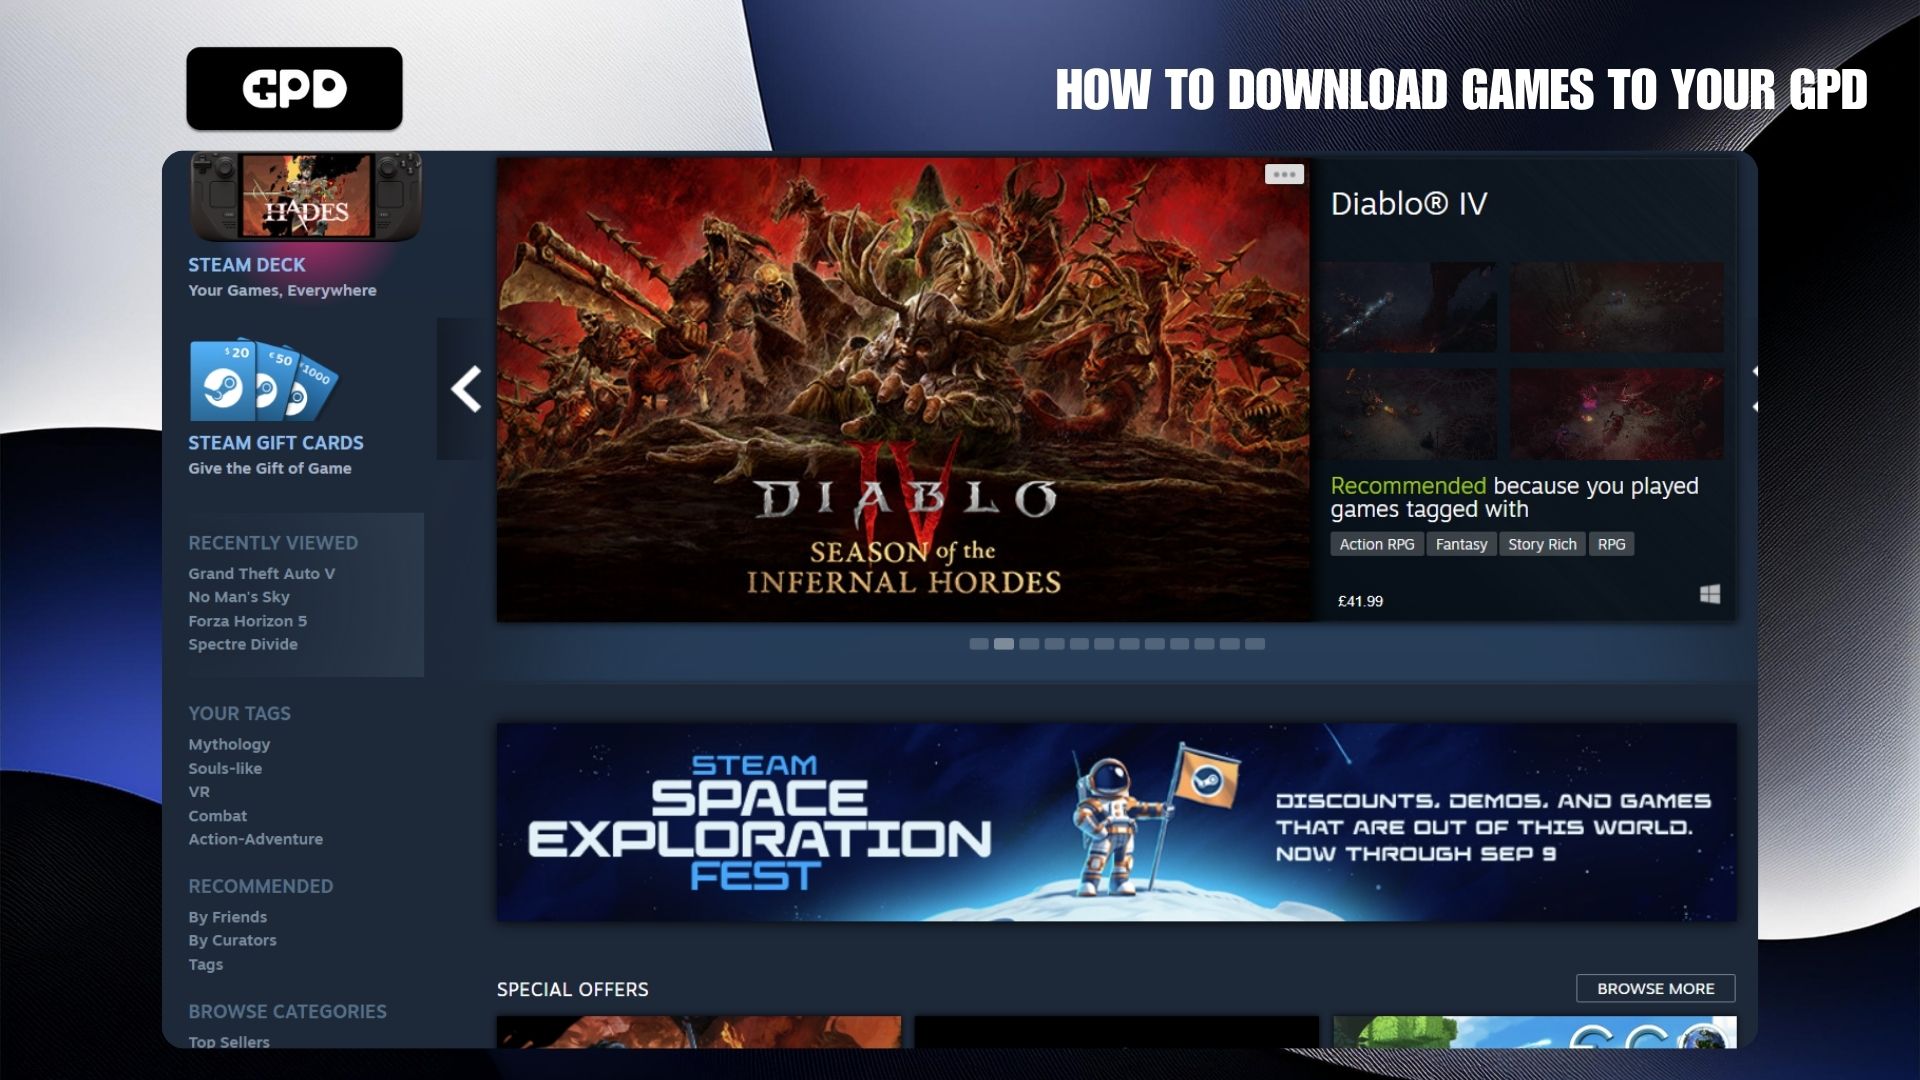Open the No Man's Sky recently viewed link

[x=239, y=597]
